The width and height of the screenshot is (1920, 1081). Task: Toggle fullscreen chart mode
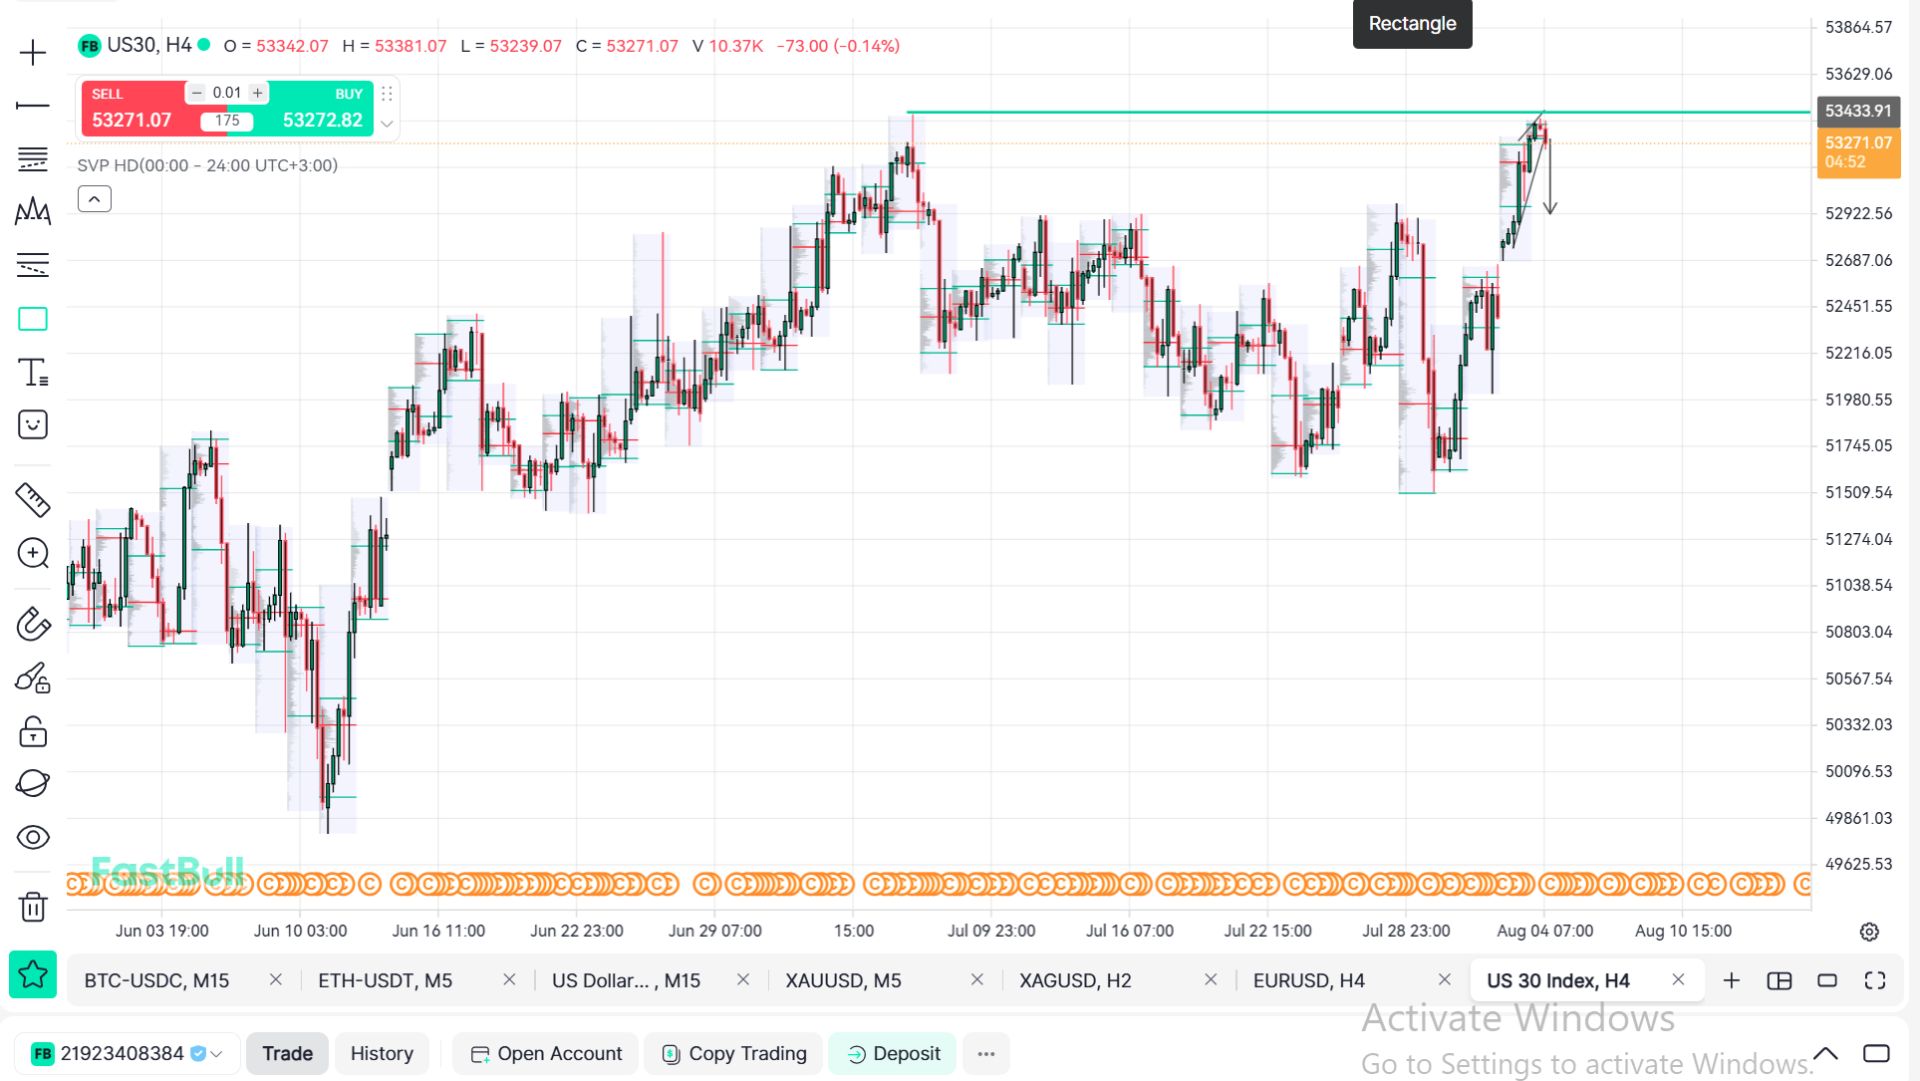[1875, 981]
